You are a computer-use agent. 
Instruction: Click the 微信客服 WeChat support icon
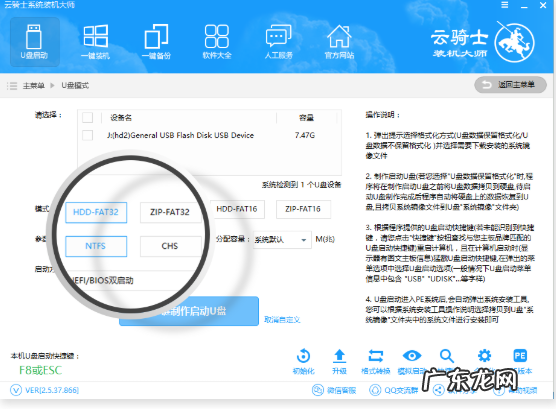pyautogui.click(x=318, y=390)
